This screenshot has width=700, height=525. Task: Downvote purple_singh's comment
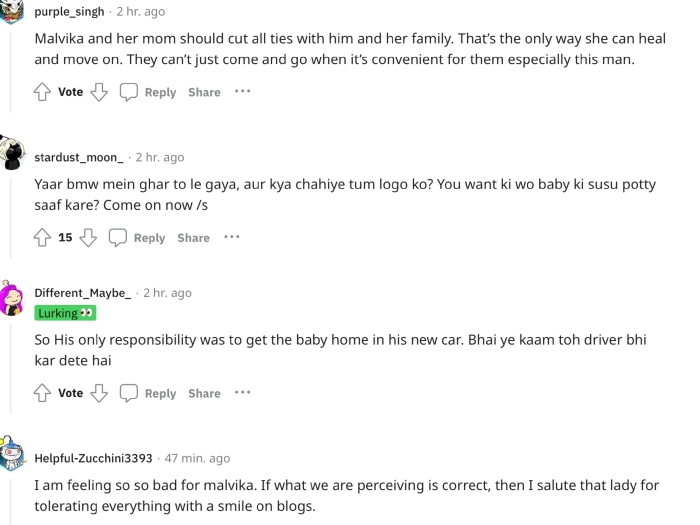pyautogui.click(x=98, y=92)
